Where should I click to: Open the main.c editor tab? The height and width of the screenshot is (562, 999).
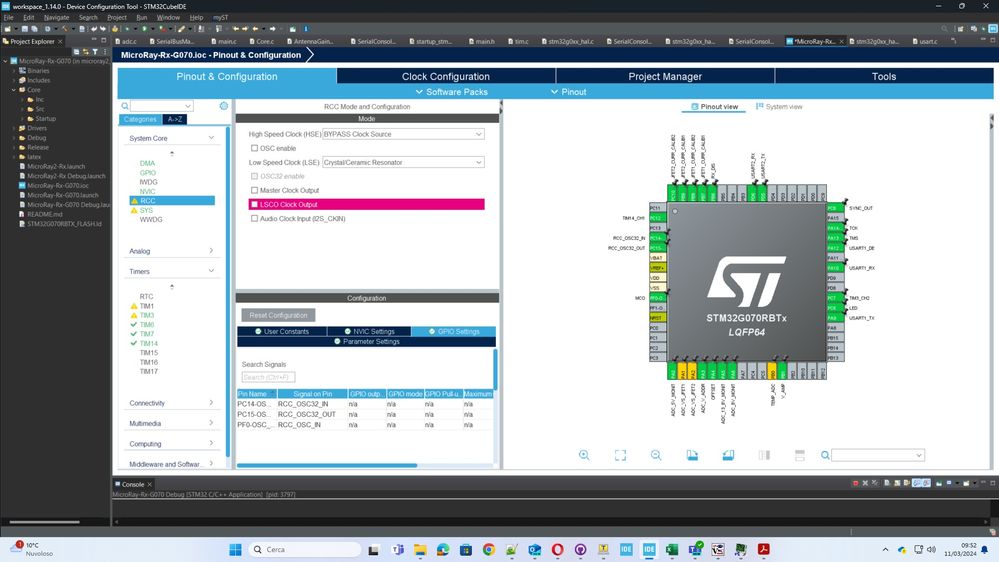click(x=223, y=41)
